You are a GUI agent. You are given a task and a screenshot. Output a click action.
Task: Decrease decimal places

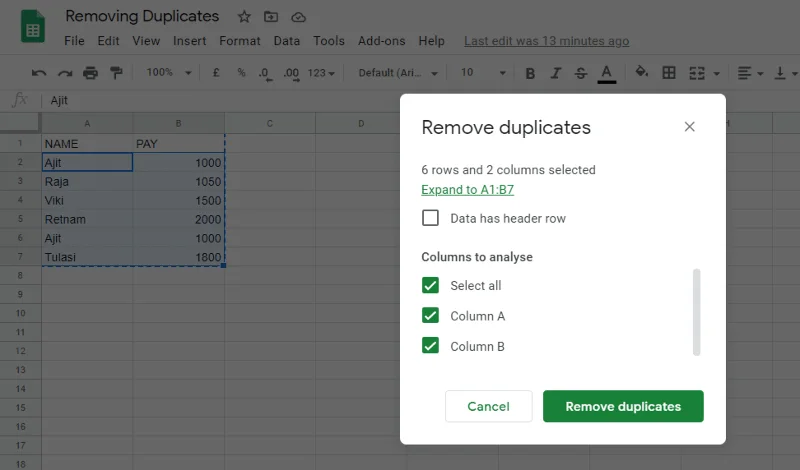(265, 73)
